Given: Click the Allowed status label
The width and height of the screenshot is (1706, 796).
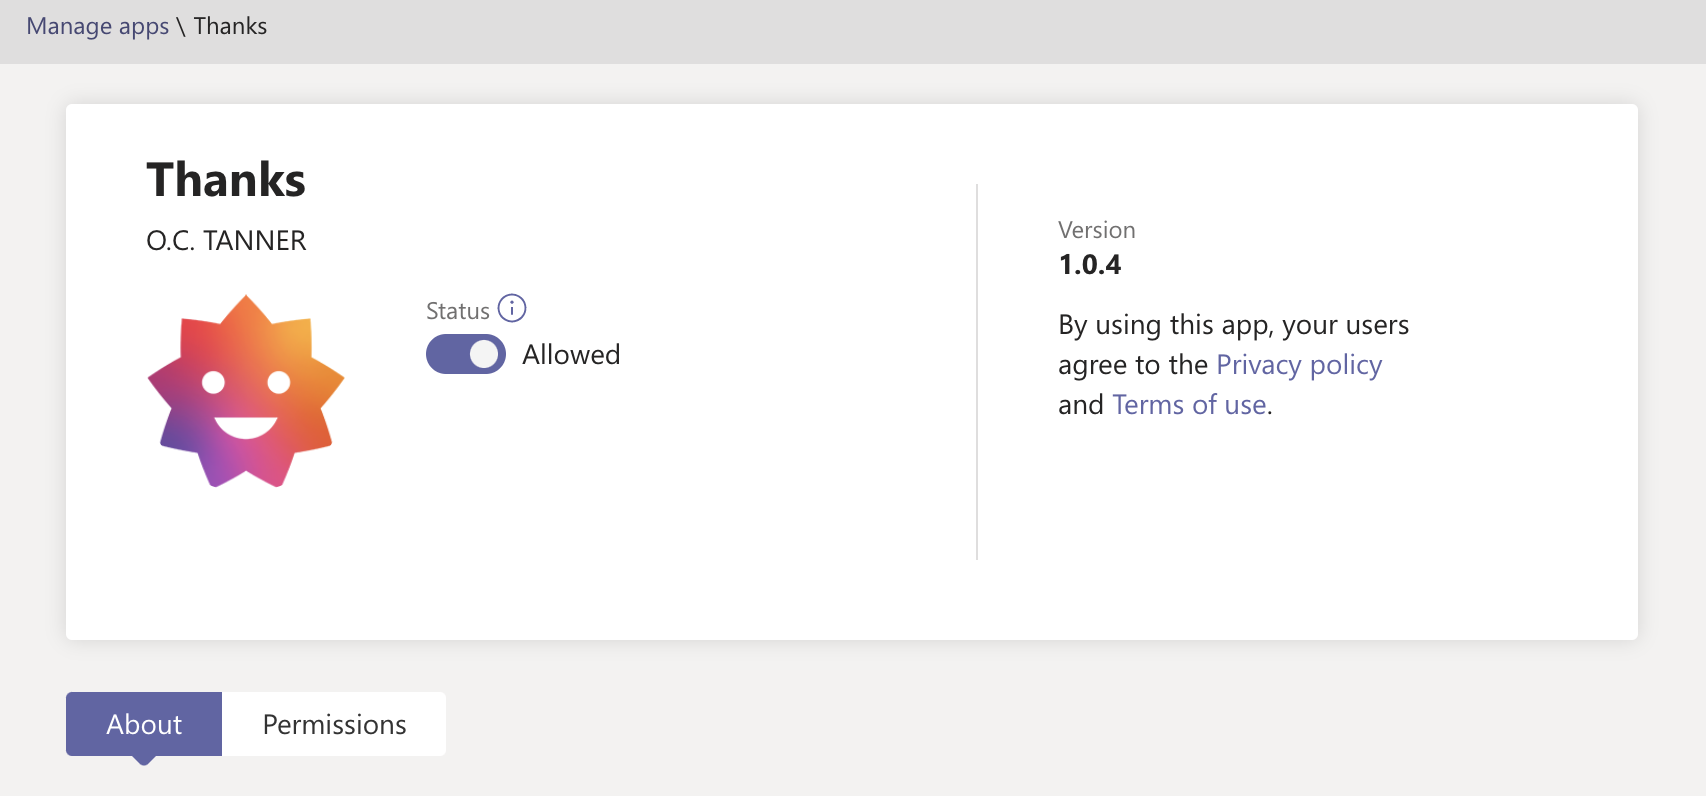Looking at the screenshot, I should click(571, 355).
